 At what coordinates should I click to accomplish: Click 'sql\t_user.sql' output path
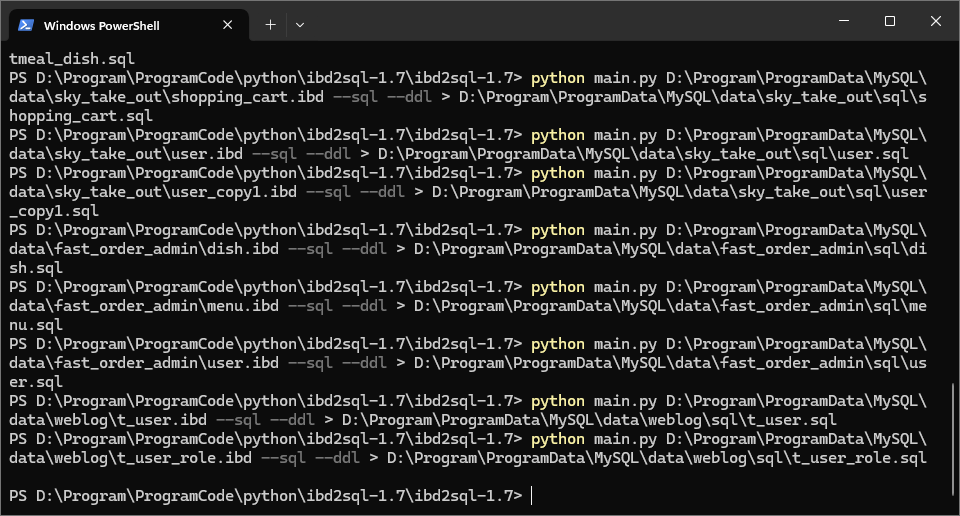tap(773, 420)
